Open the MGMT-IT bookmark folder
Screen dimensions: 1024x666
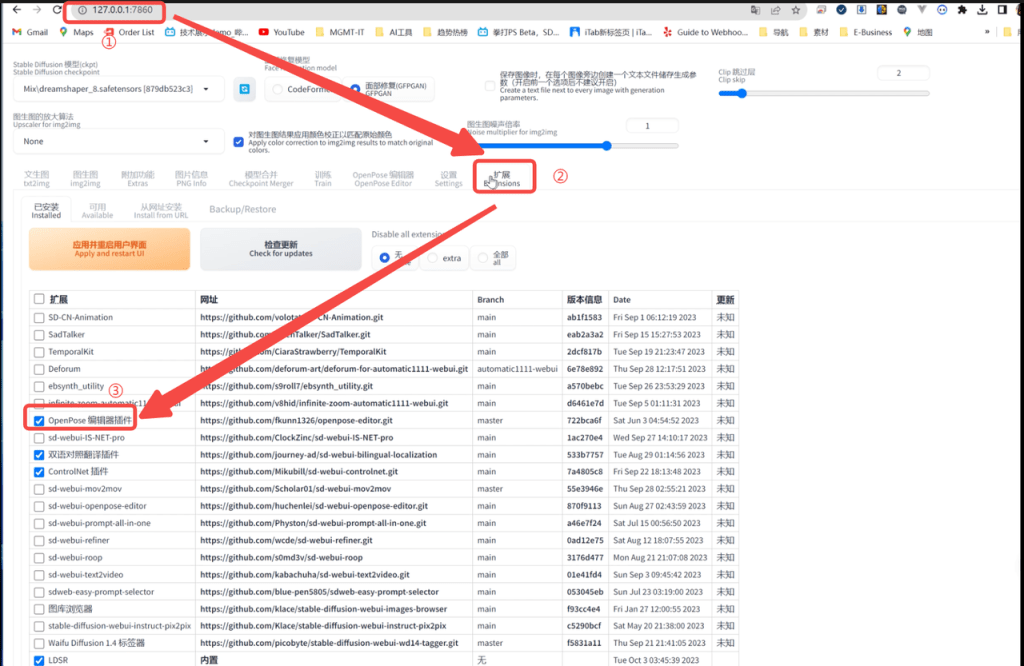click(x=340, y=32)
